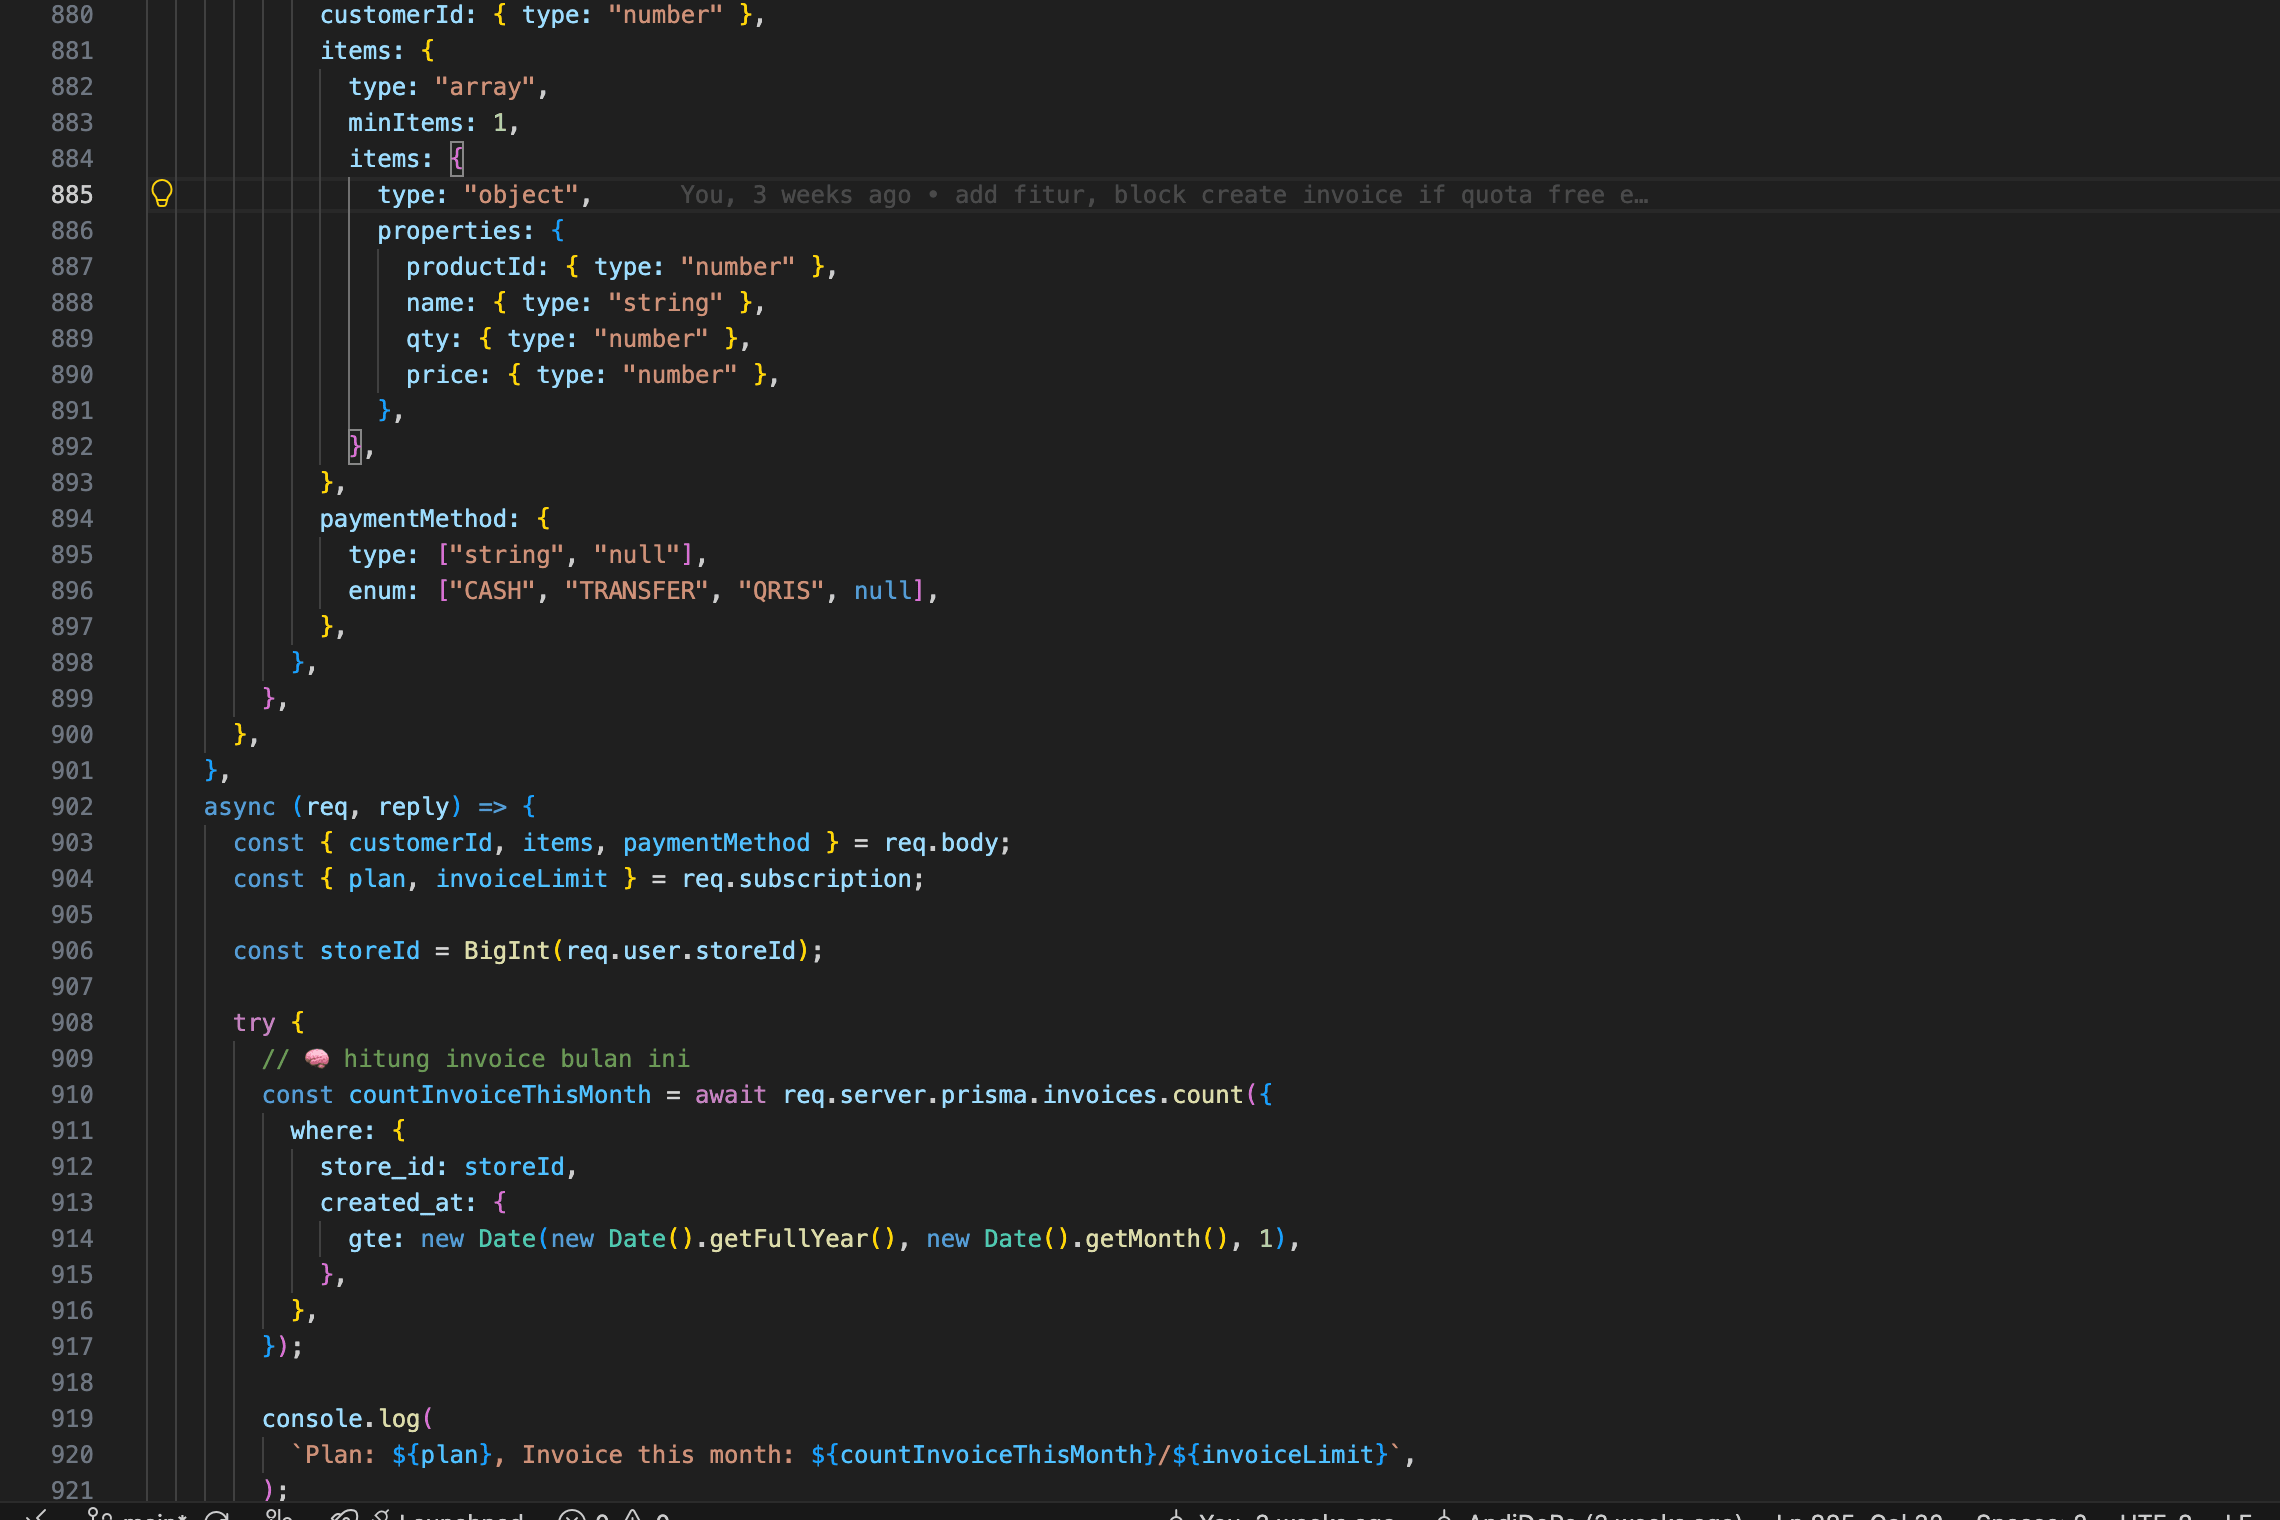Click the highlighted opening brace on line 884
The image size is (2280, 1520).
[x=457, y=159]
